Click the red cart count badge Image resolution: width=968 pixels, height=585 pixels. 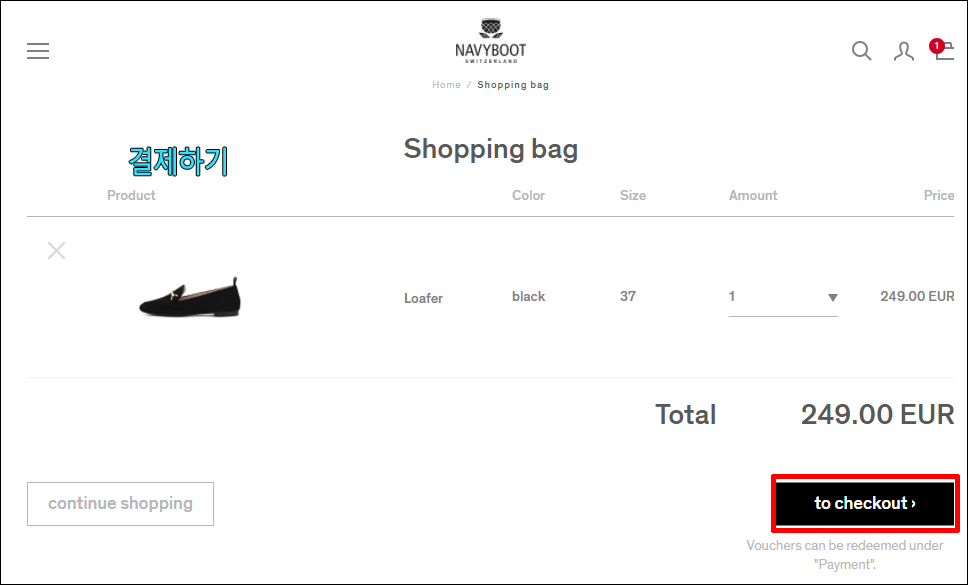pyautogui.click(x=937, y=46)
